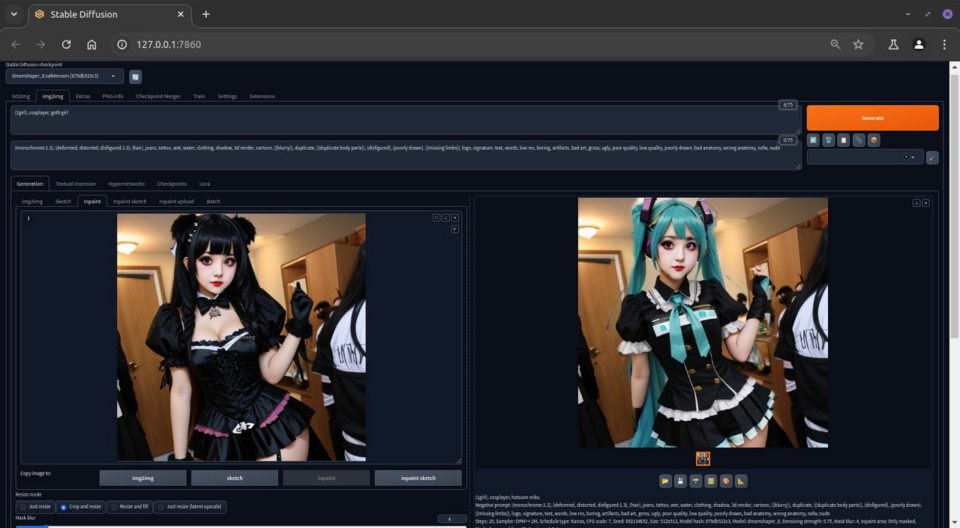The width and height of the screenshot is (960, 528).
Task: Clear the prompt with the trash icon
Action: [x=828, y=140]
